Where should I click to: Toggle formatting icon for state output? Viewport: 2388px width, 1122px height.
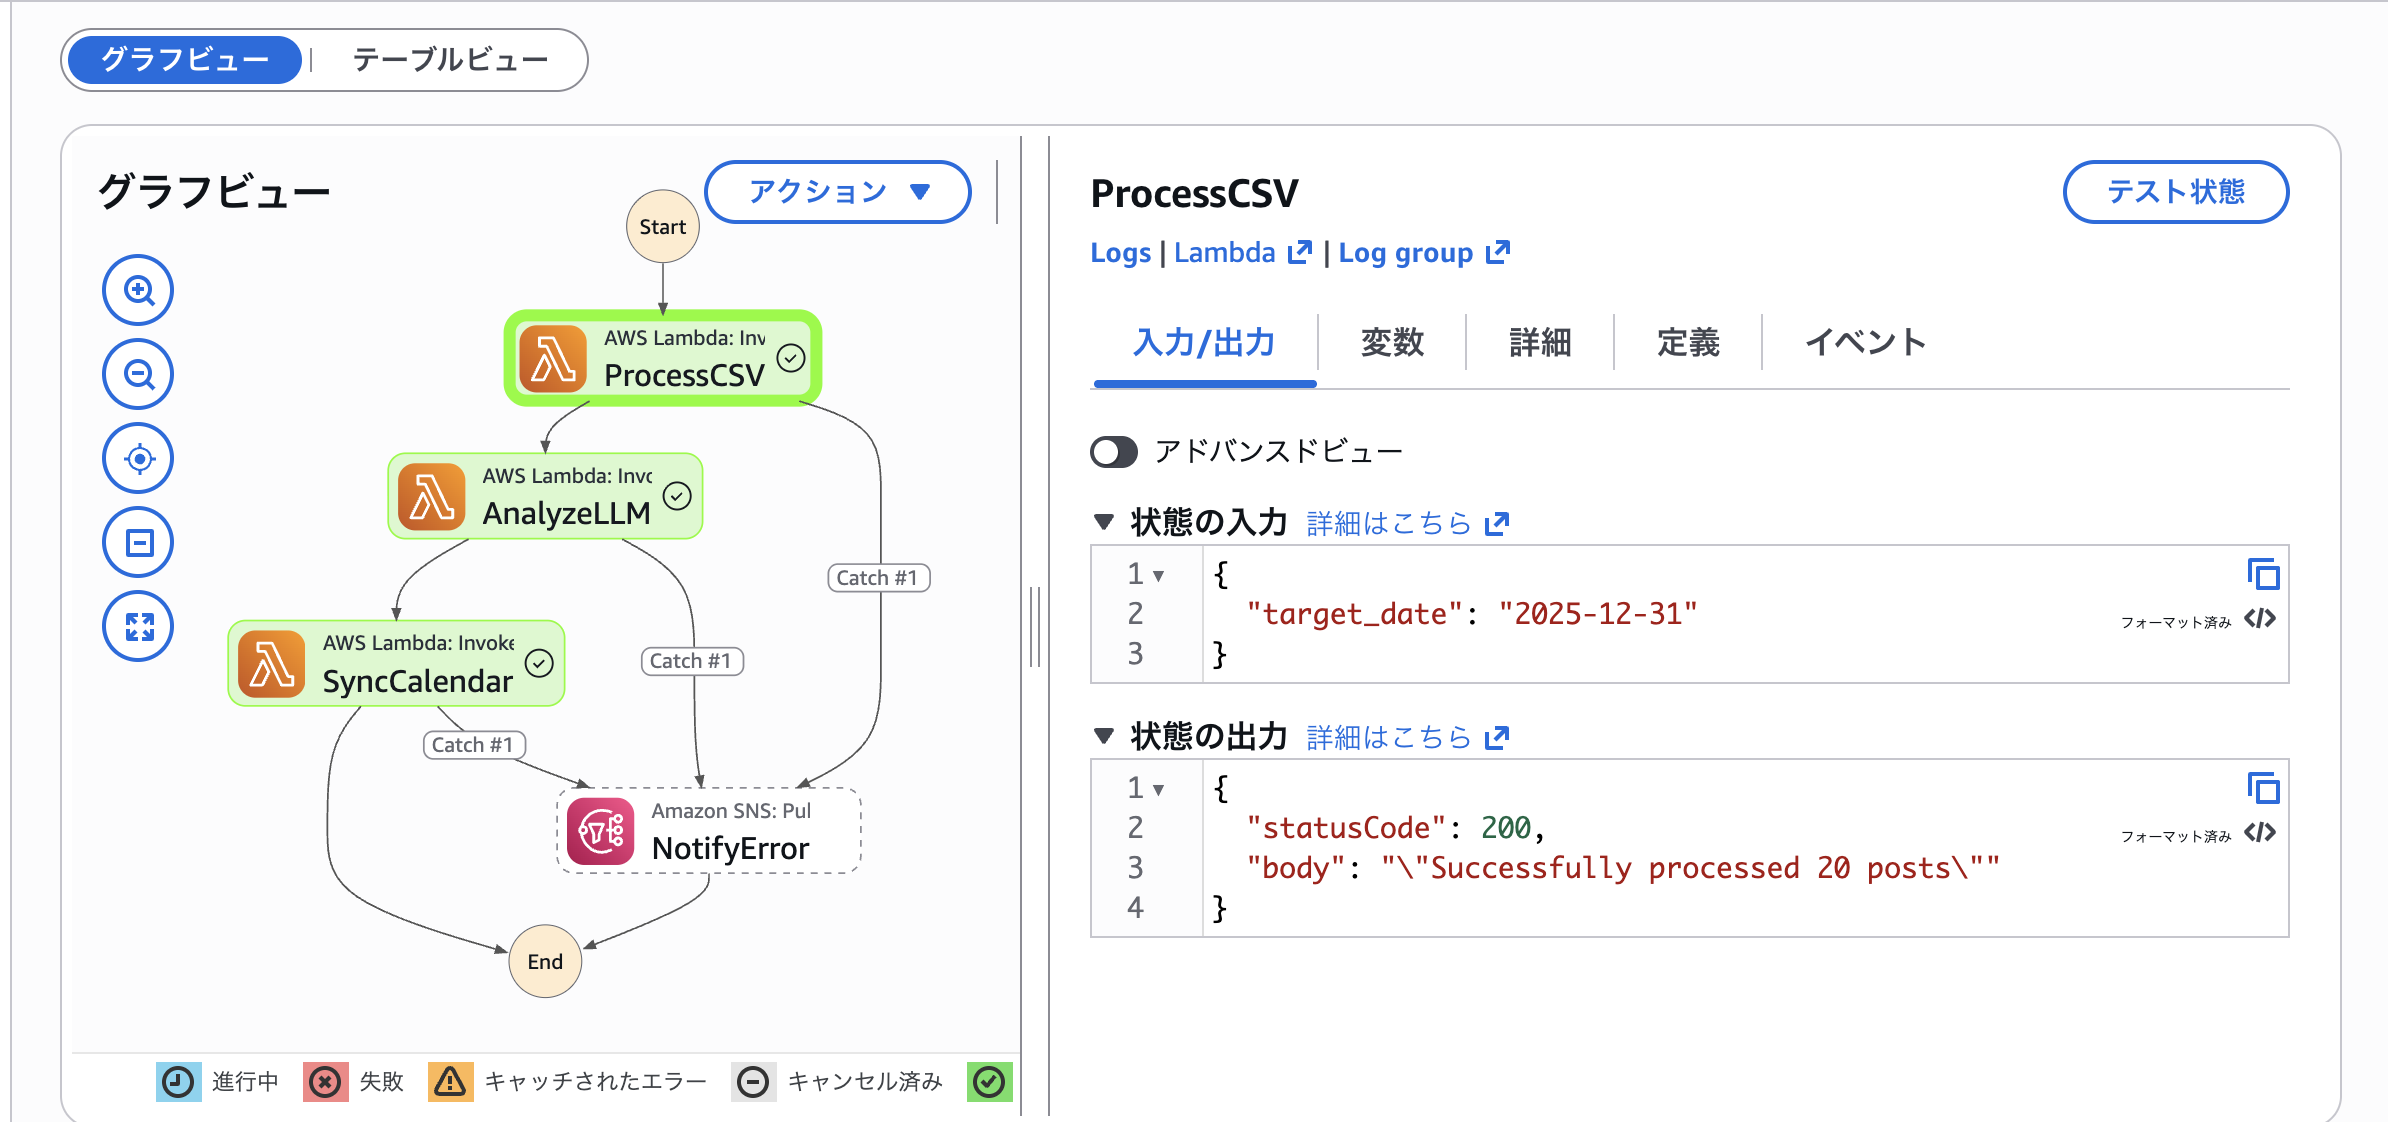[x=2260, y=833]
